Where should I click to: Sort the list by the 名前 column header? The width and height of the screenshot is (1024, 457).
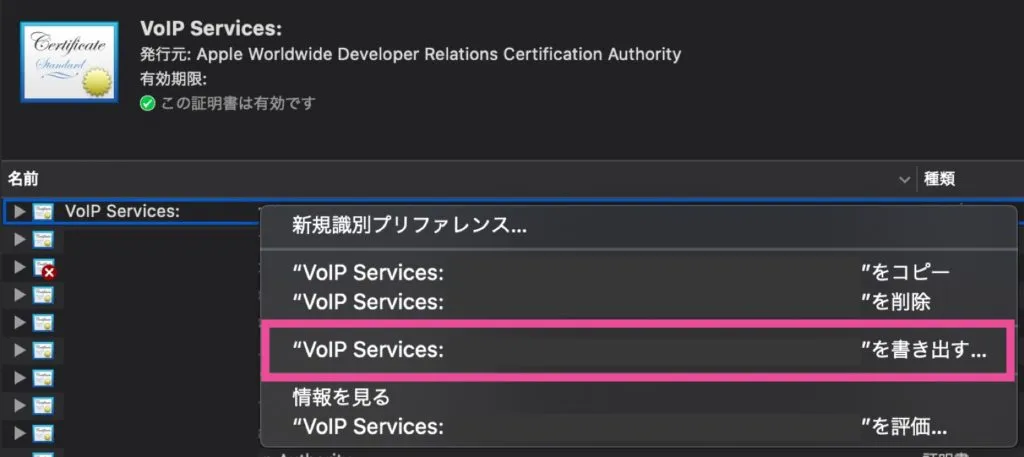pyautogui.click(x=24, y=180)
